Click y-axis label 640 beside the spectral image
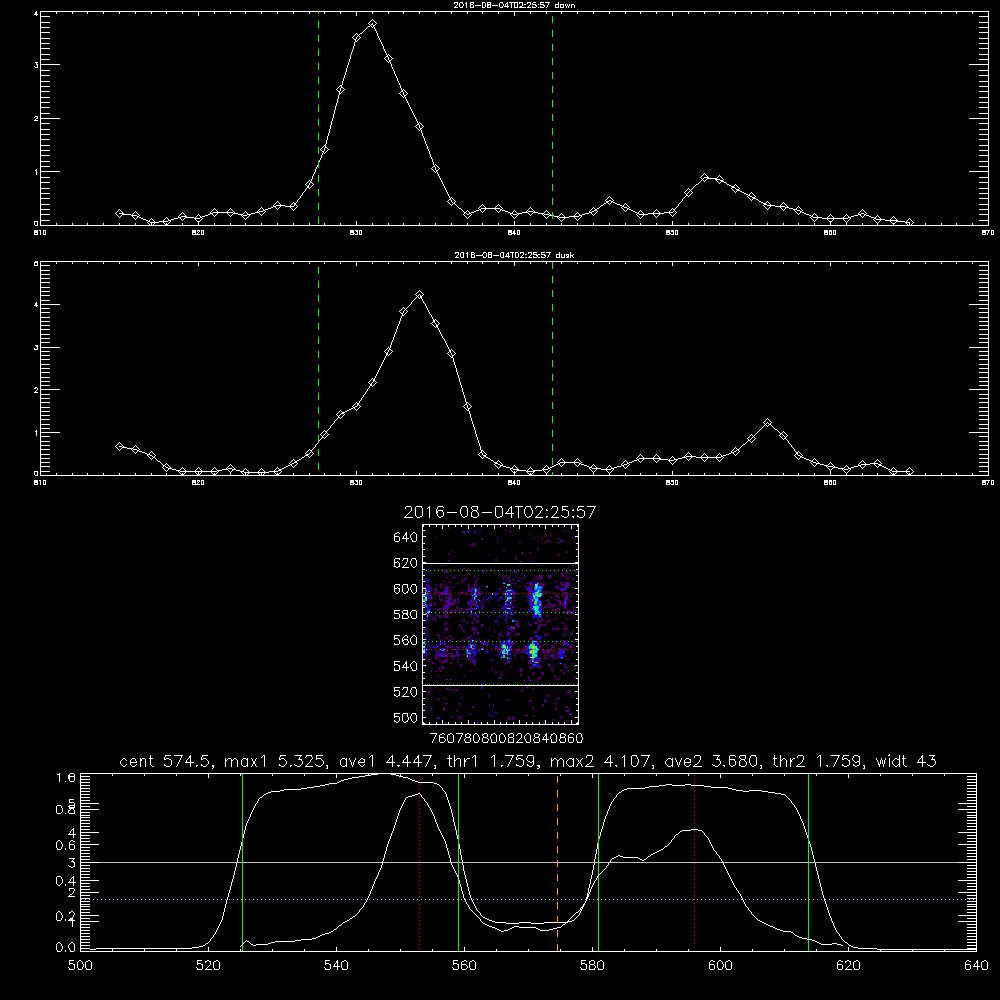This screenshot has width=1000, height=1000. point(406,538)
